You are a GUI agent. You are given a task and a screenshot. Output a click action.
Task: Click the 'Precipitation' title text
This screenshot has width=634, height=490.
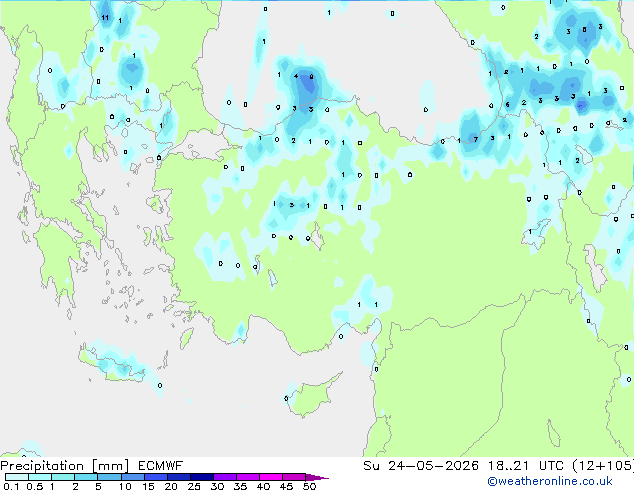[x=42, y=466]
